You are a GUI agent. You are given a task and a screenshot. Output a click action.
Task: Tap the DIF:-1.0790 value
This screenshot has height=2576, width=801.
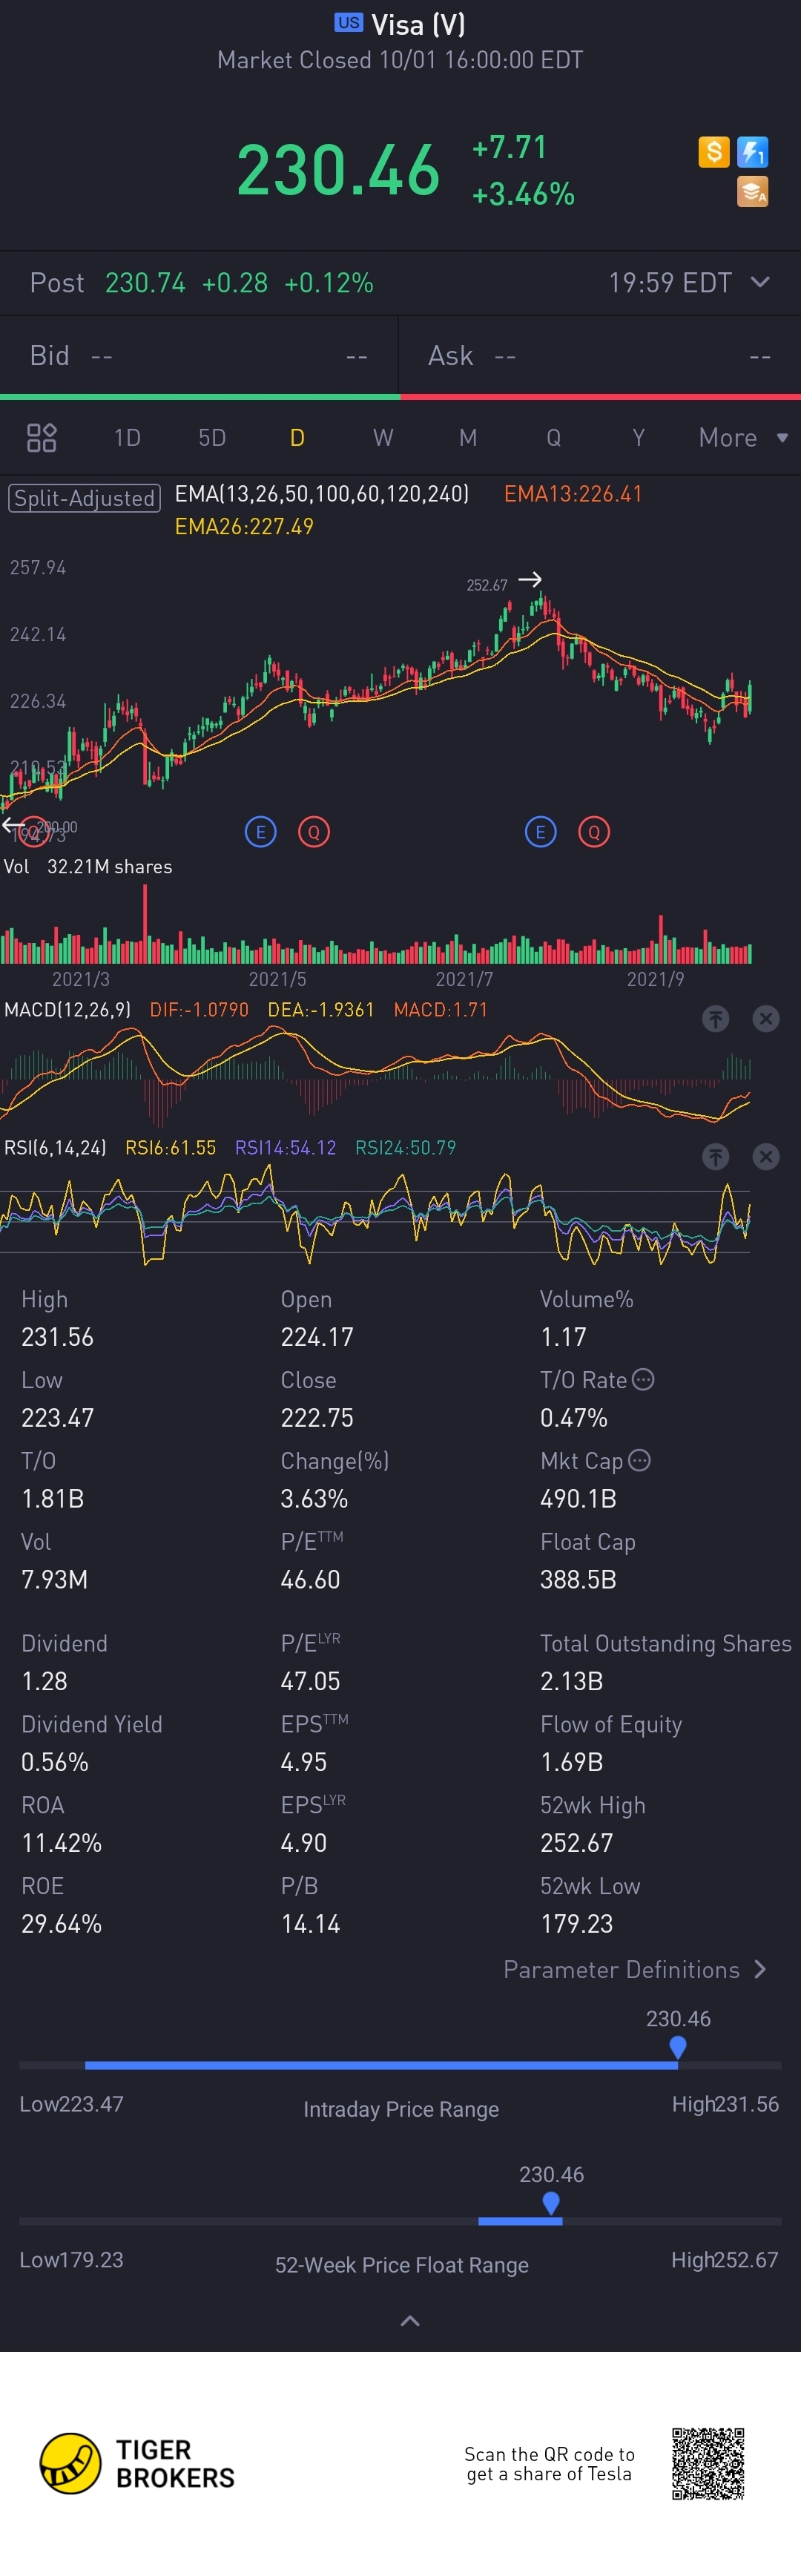(199, 1009)
